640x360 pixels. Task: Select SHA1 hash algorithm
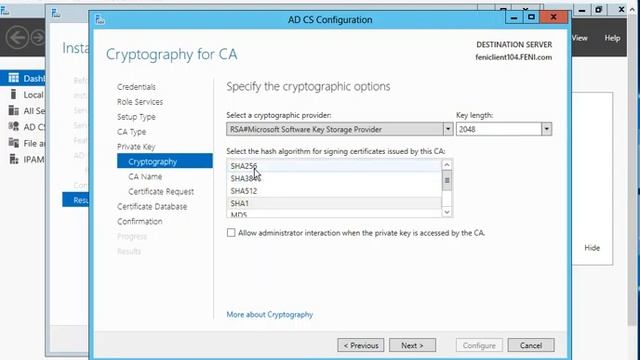point(334,203)
